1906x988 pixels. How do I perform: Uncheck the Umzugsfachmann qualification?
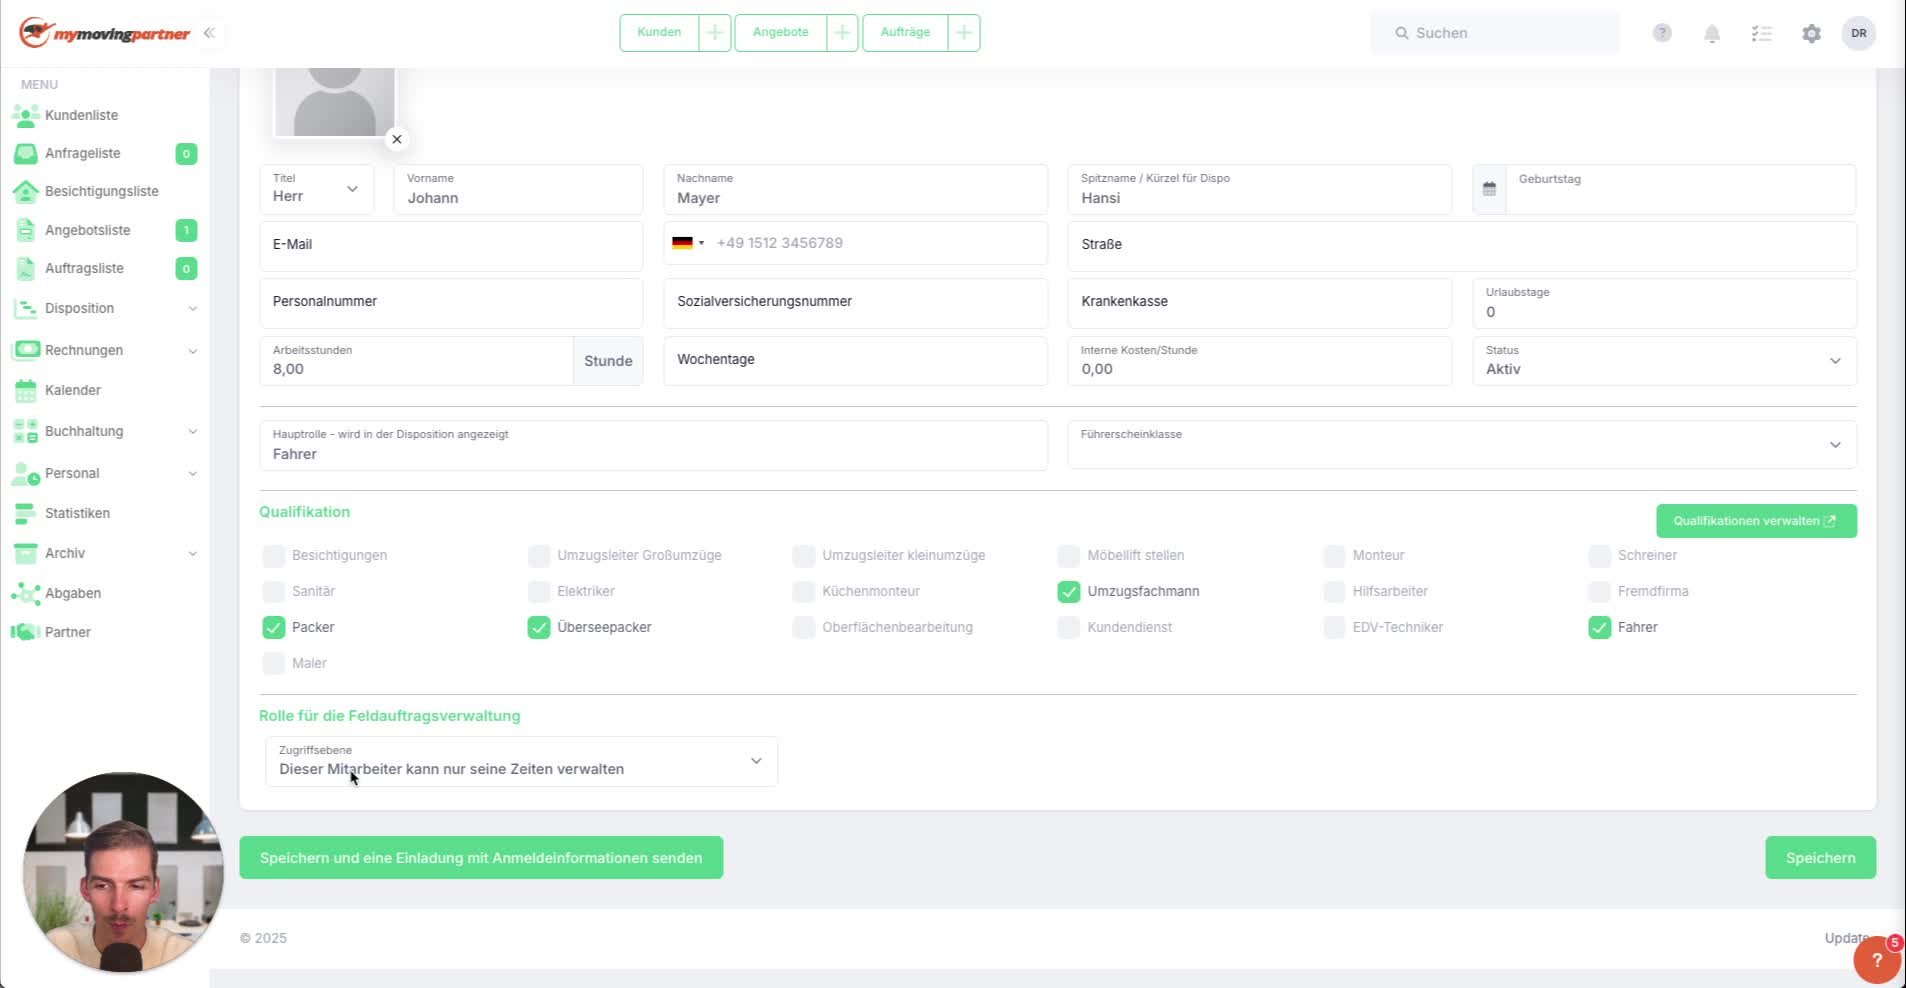[x=1069, y=592]
